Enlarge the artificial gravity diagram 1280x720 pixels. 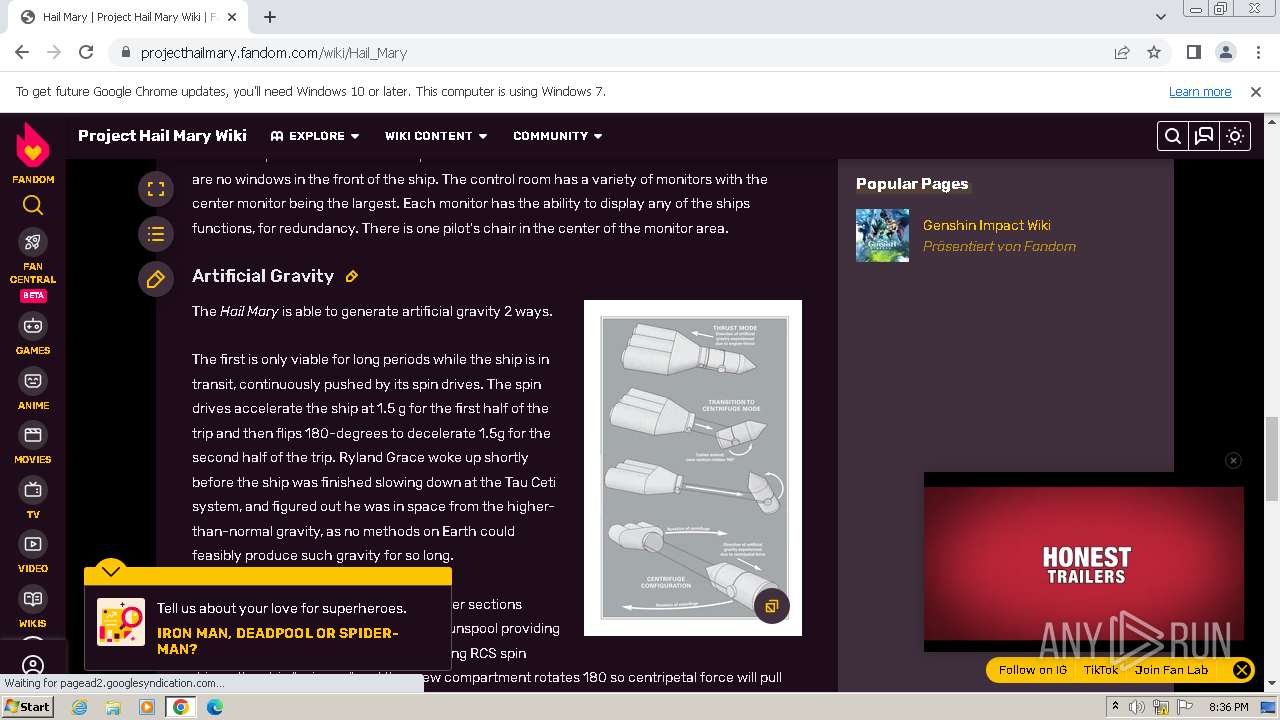(x=772, y=606)
